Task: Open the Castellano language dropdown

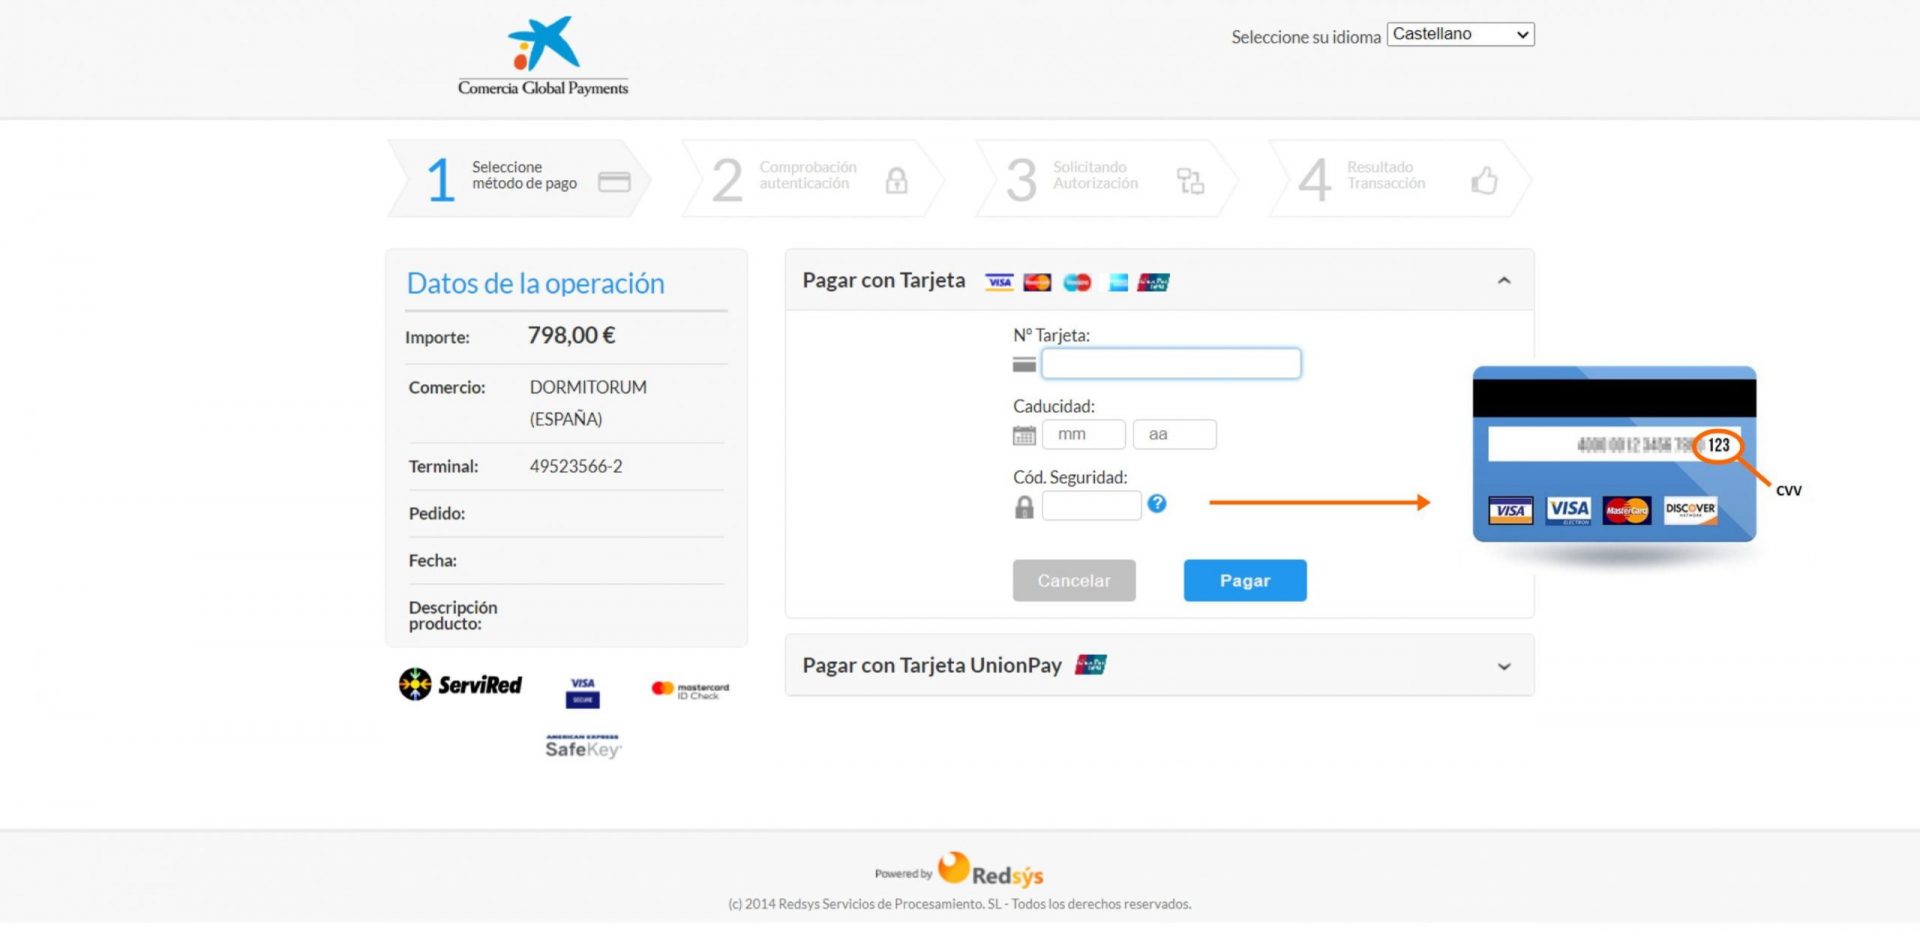Action: tap(1460, 34)
